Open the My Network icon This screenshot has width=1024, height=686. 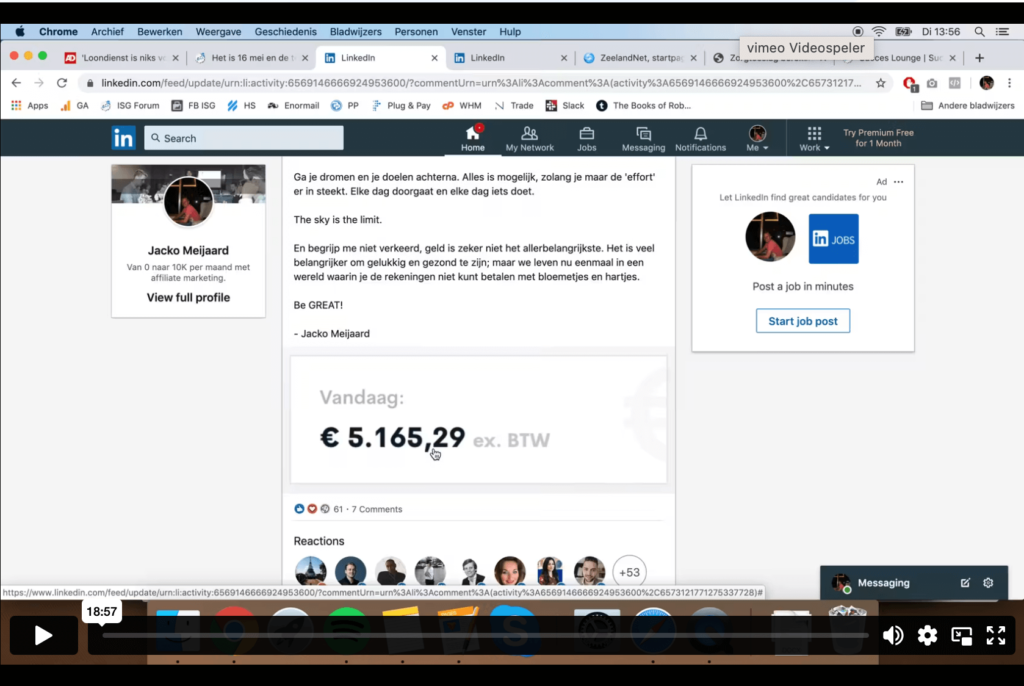(x=529, y=134)
